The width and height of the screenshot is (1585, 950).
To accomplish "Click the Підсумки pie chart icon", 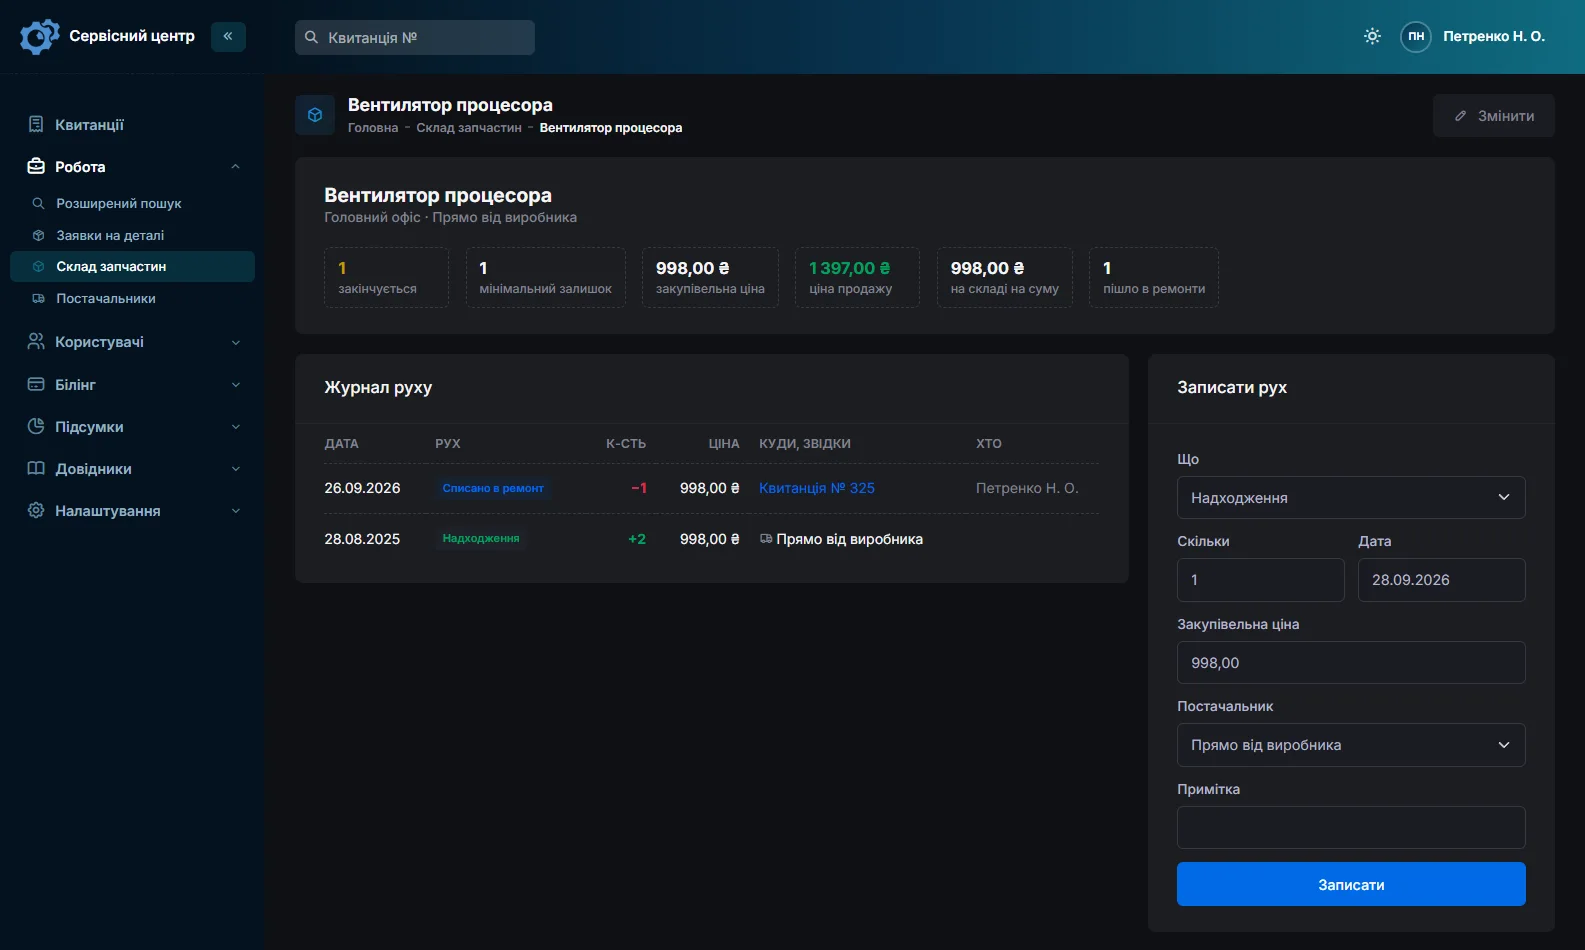I will pyautogui.click(x=36, y=426).
